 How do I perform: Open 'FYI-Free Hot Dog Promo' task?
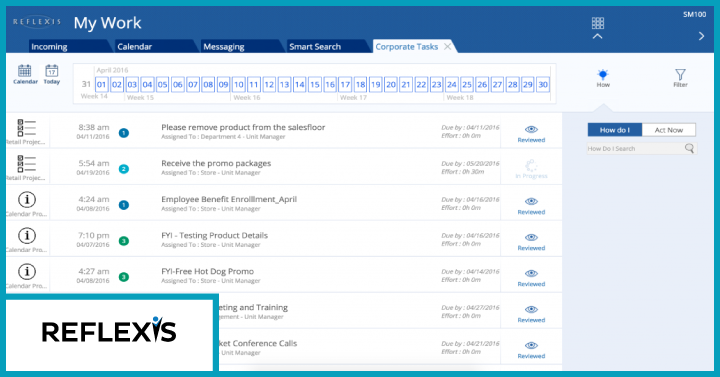207,271
